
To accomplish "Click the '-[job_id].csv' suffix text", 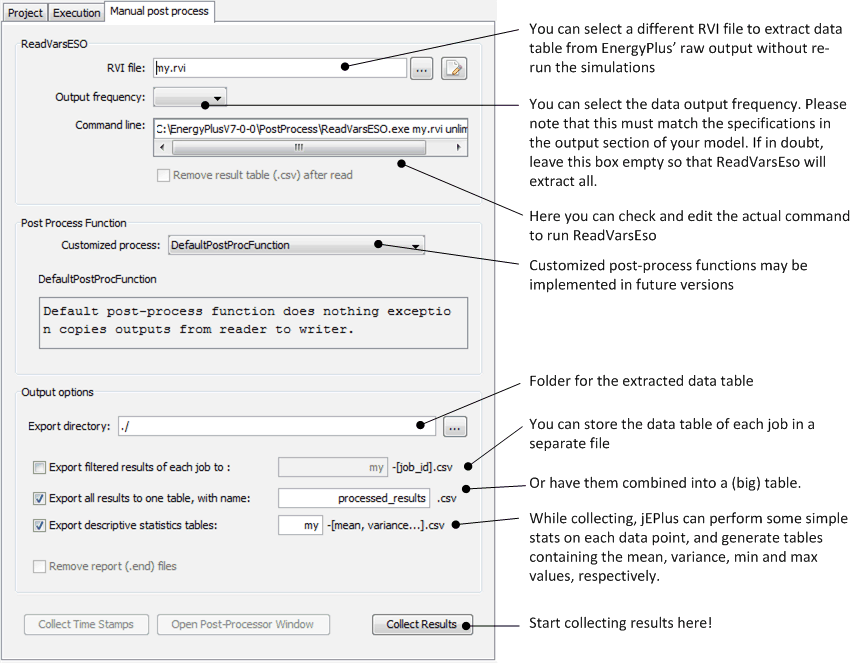I will coord(422,468).
